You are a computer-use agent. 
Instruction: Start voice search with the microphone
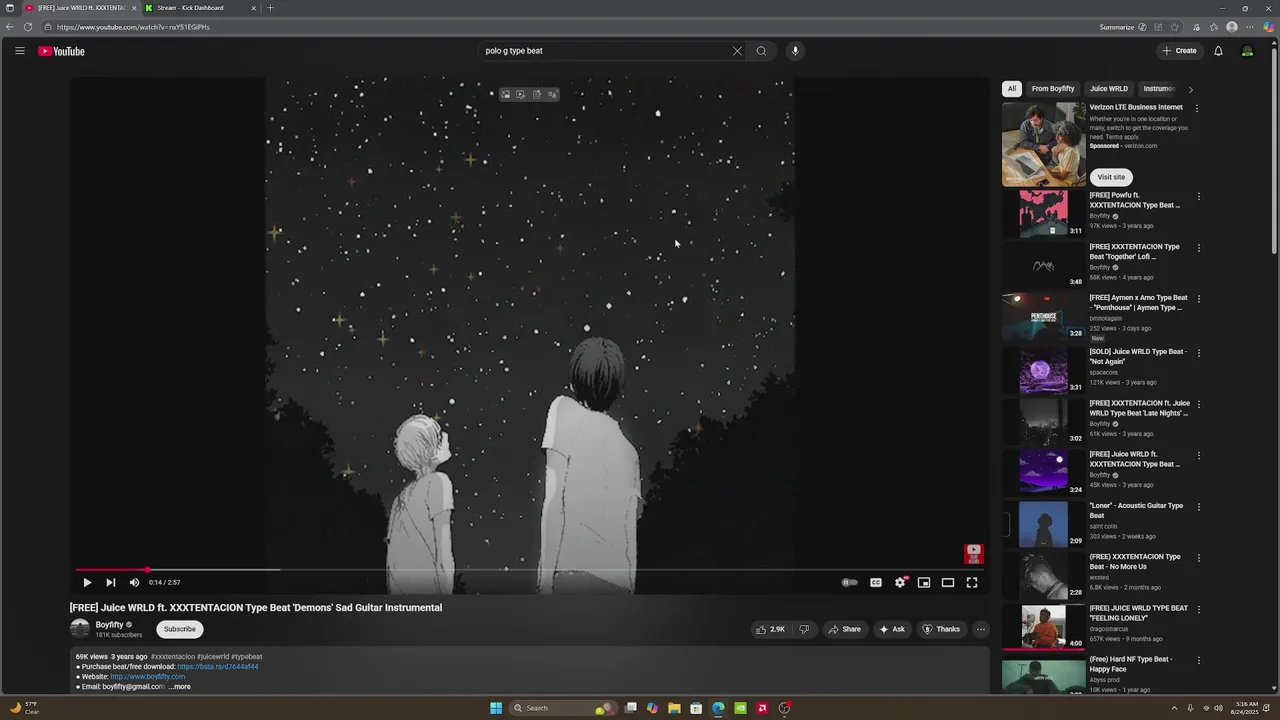click(x=795, y=51)
